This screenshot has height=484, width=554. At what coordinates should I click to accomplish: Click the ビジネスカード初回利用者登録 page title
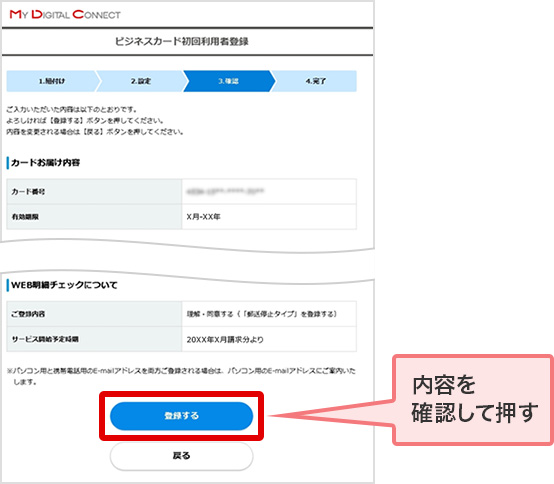pyautogui.click(x=182, y=41)
